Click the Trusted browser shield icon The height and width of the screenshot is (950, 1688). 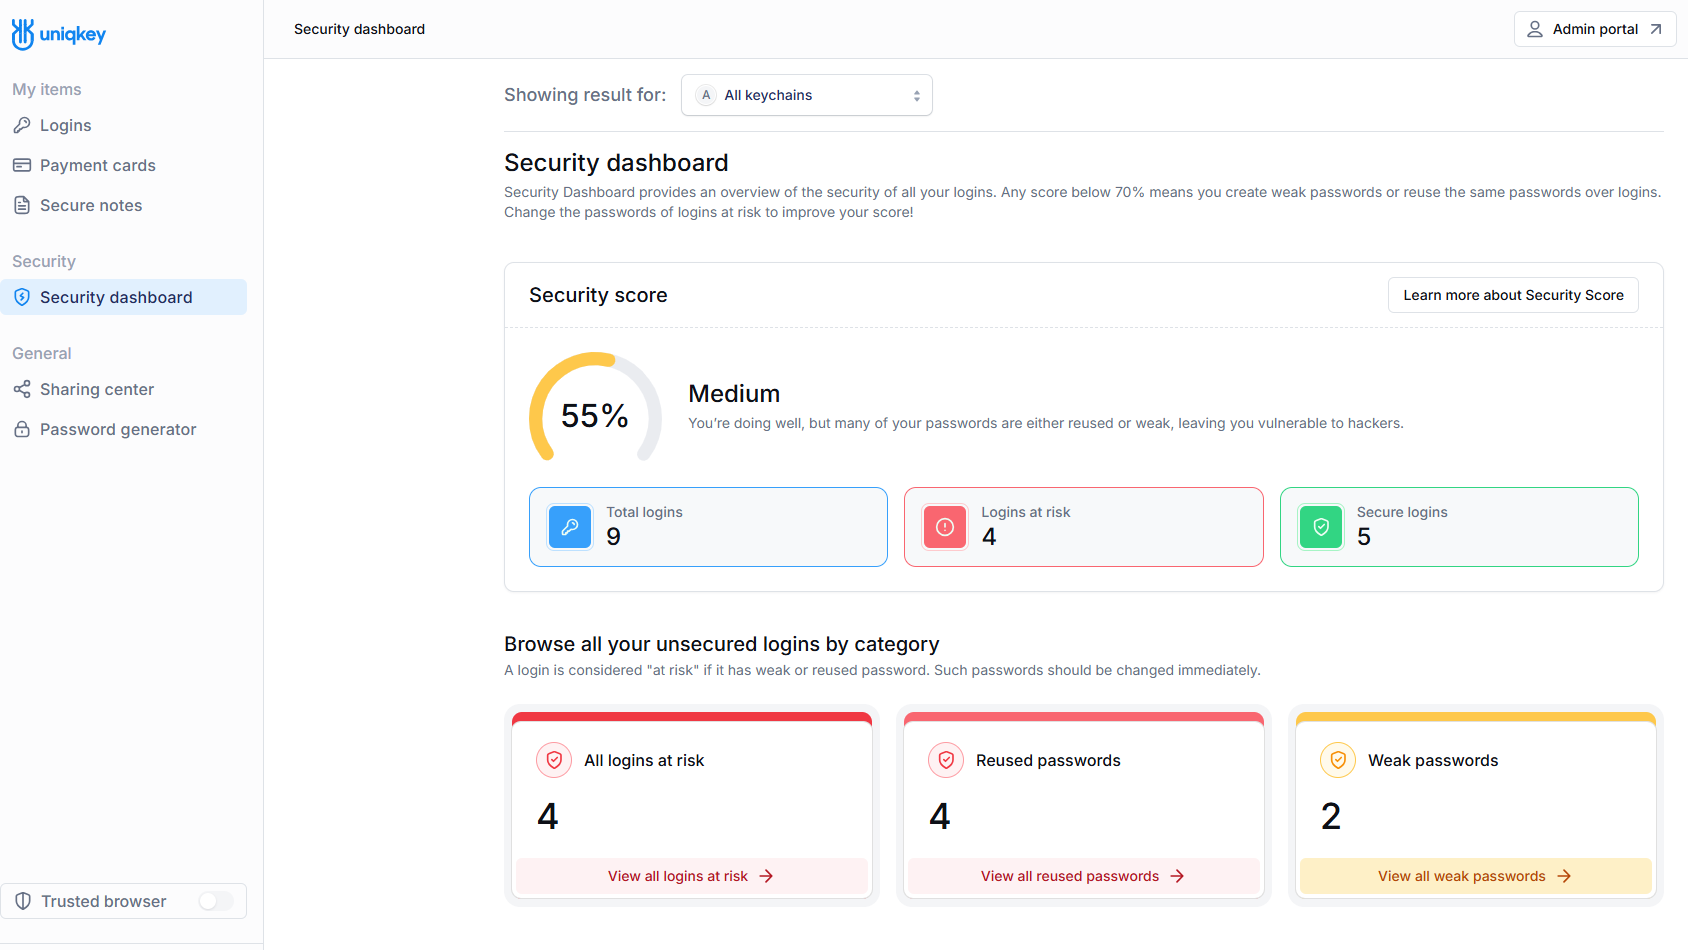tap(23, 901)
